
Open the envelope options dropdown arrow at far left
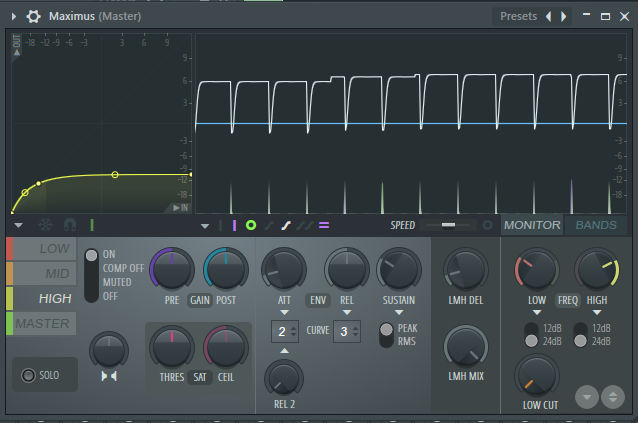(x=18, y=225)
